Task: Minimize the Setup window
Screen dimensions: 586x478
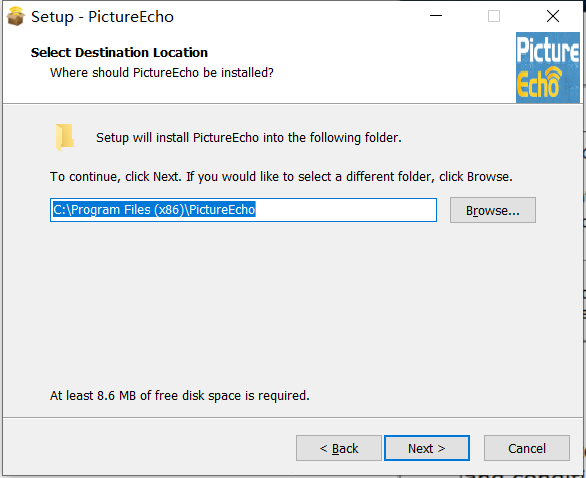Action: (x=436, y=16)
